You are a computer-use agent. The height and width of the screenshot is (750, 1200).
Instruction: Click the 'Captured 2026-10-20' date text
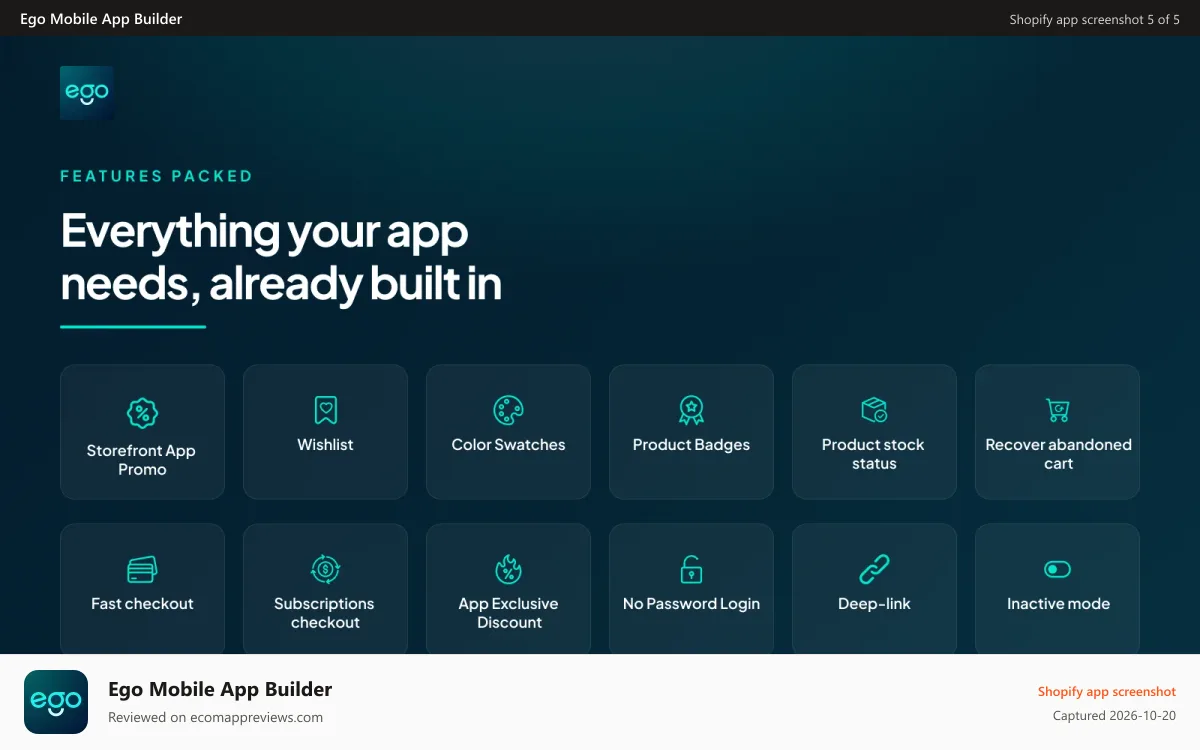coord(1114,716)
